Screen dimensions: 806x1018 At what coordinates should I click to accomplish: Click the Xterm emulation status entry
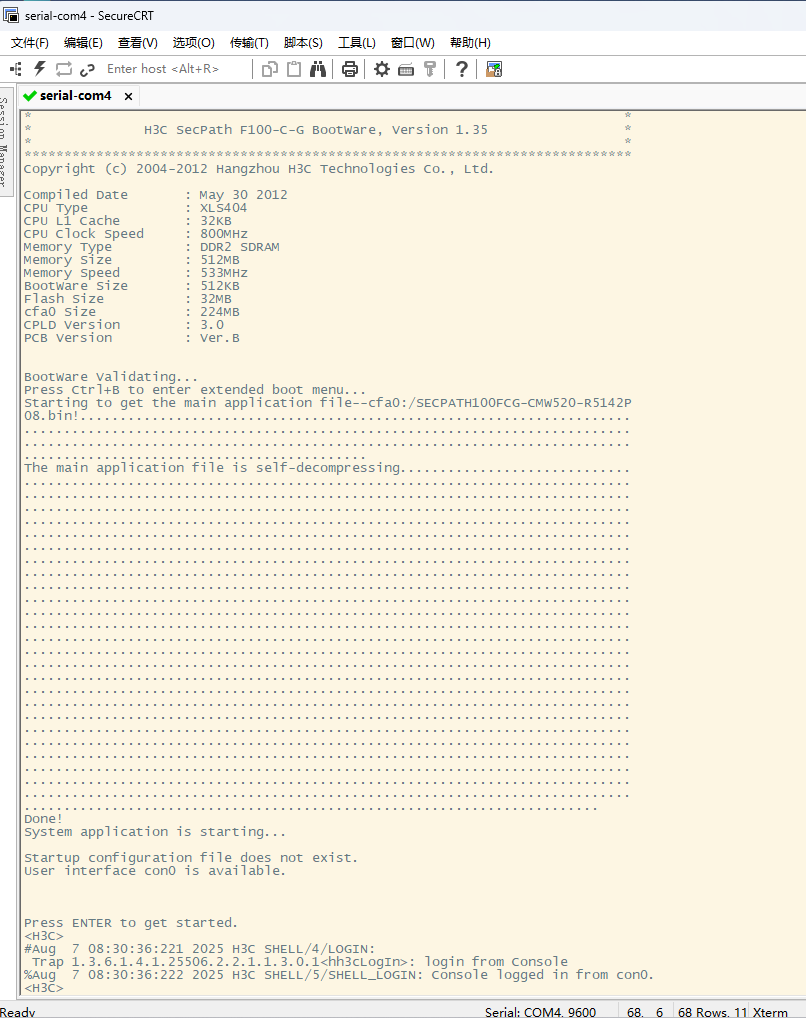pyautogui.click(x=770, y=1012)
